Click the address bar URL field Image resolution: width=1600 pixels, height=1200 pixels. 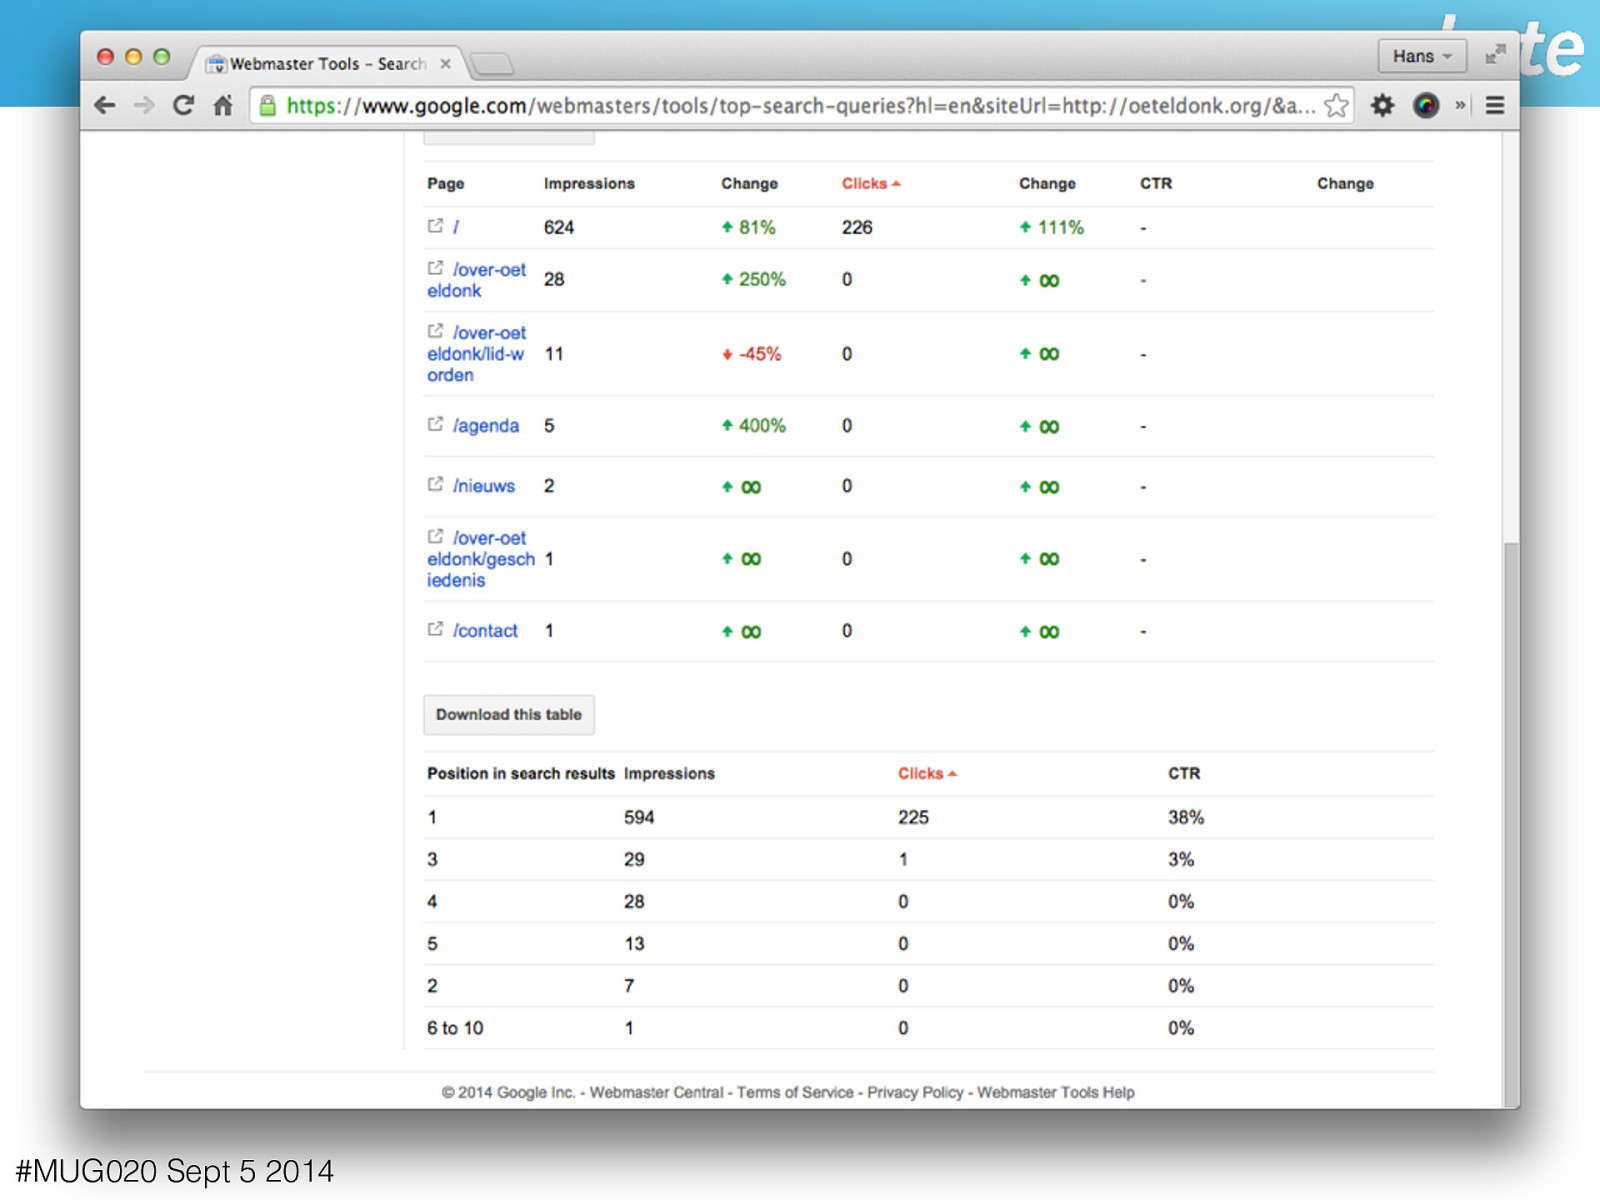click(x=800, y=105)
